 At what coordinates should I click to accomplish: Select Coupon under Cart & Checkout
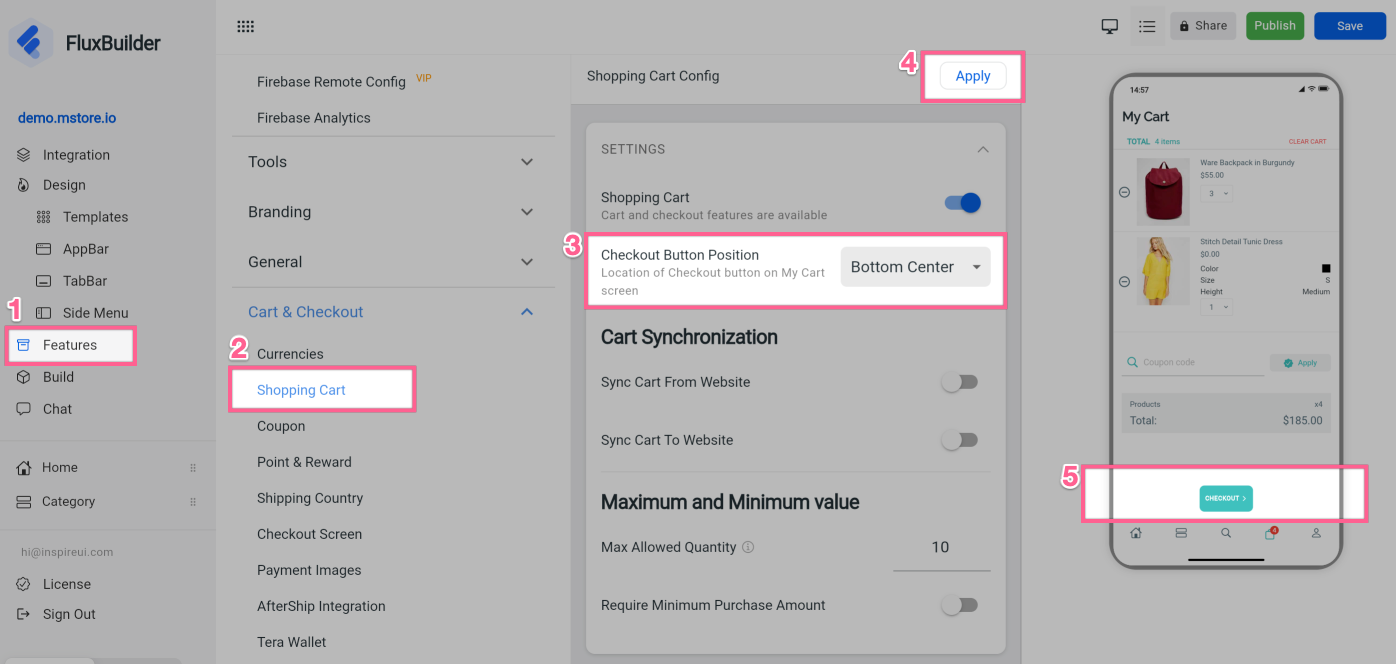[281, 426]
